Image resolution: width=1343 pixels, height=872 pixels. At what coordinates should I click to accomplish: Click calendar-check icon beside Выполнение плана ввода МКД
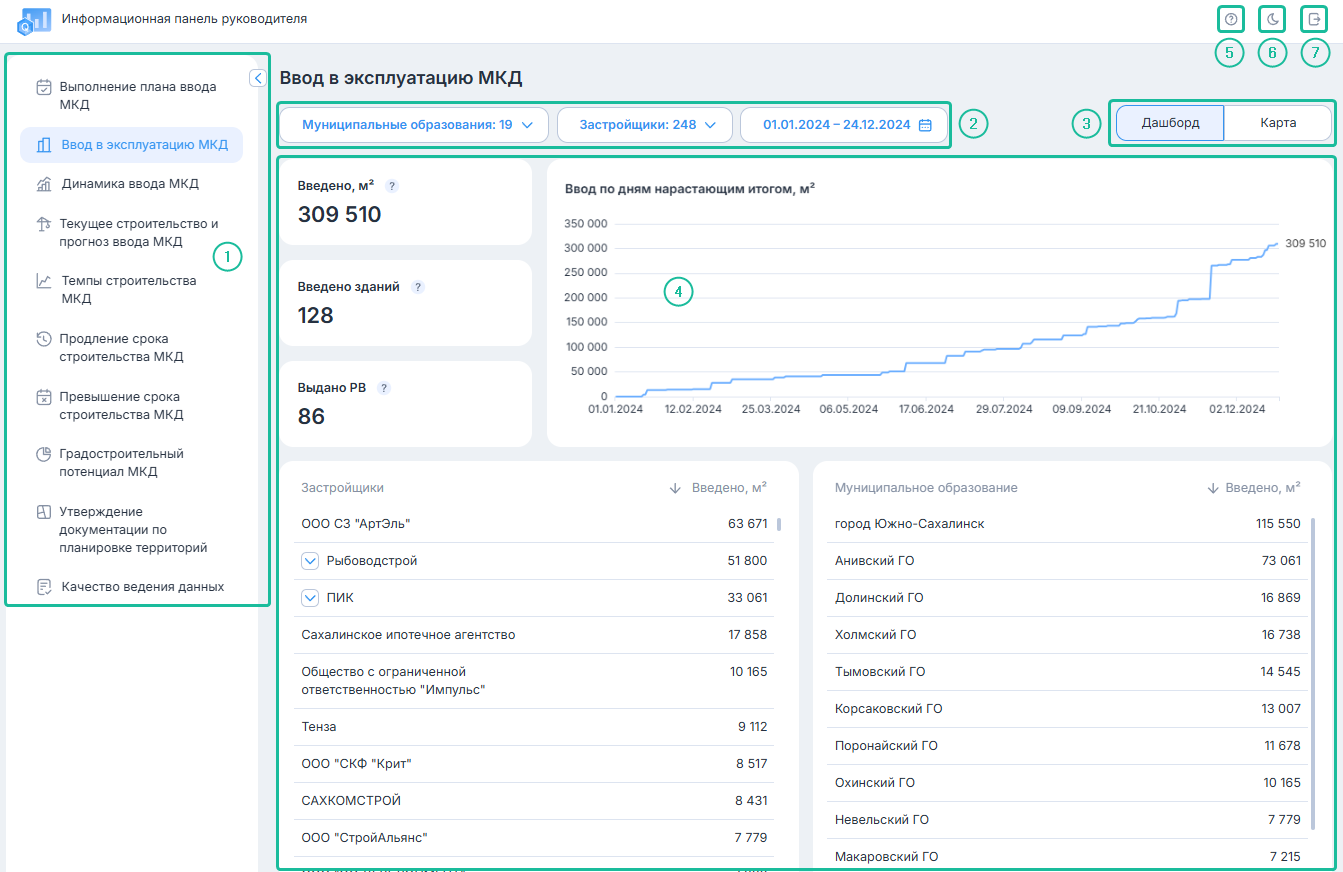click(44, 87)
